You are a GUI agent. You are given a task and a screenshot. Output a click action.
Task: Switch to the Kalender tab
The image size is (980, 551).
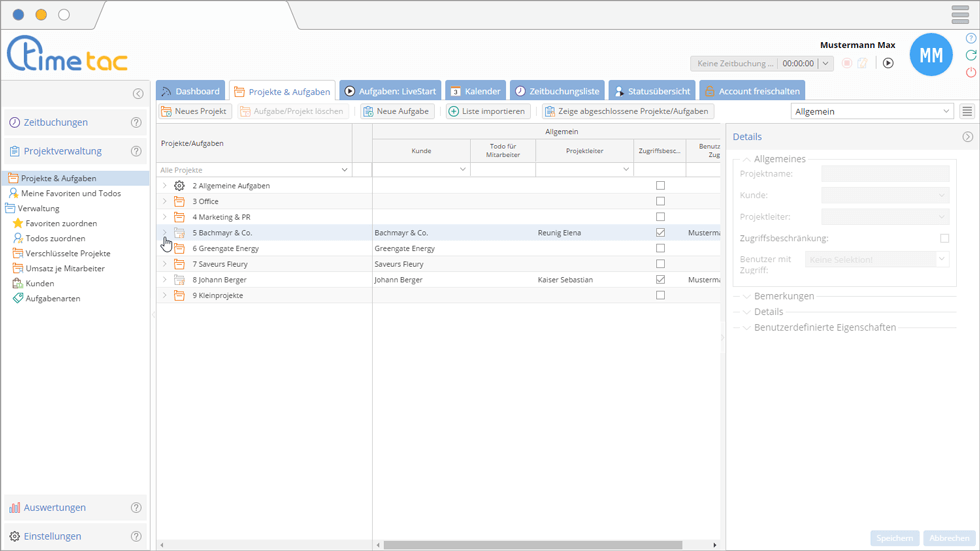click(474, 91)
